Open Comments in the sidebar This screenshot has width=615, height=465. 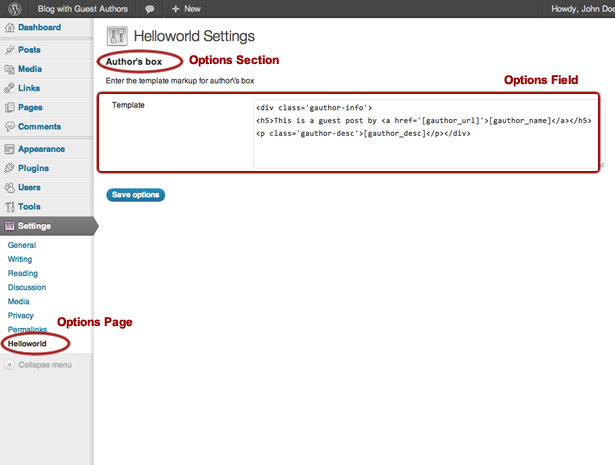(x=39, y=127)
